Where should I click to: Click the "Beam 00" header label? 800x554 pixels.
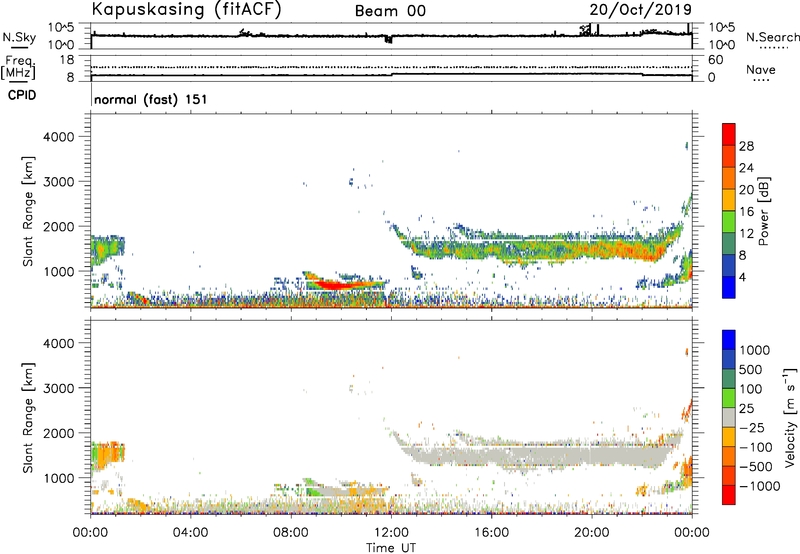pyautogui.click(x=390, y=11)
